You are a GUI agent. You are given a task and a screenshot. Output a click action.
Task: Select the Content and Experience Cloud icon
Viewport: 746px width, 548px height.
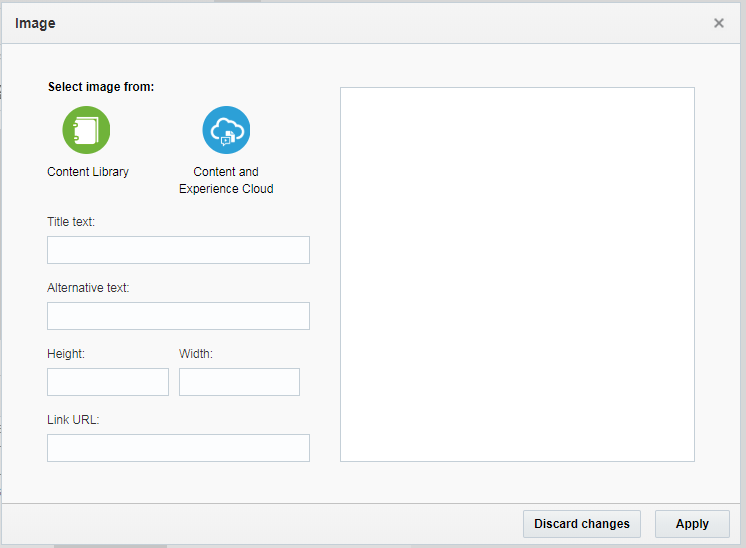pos(226,130)
